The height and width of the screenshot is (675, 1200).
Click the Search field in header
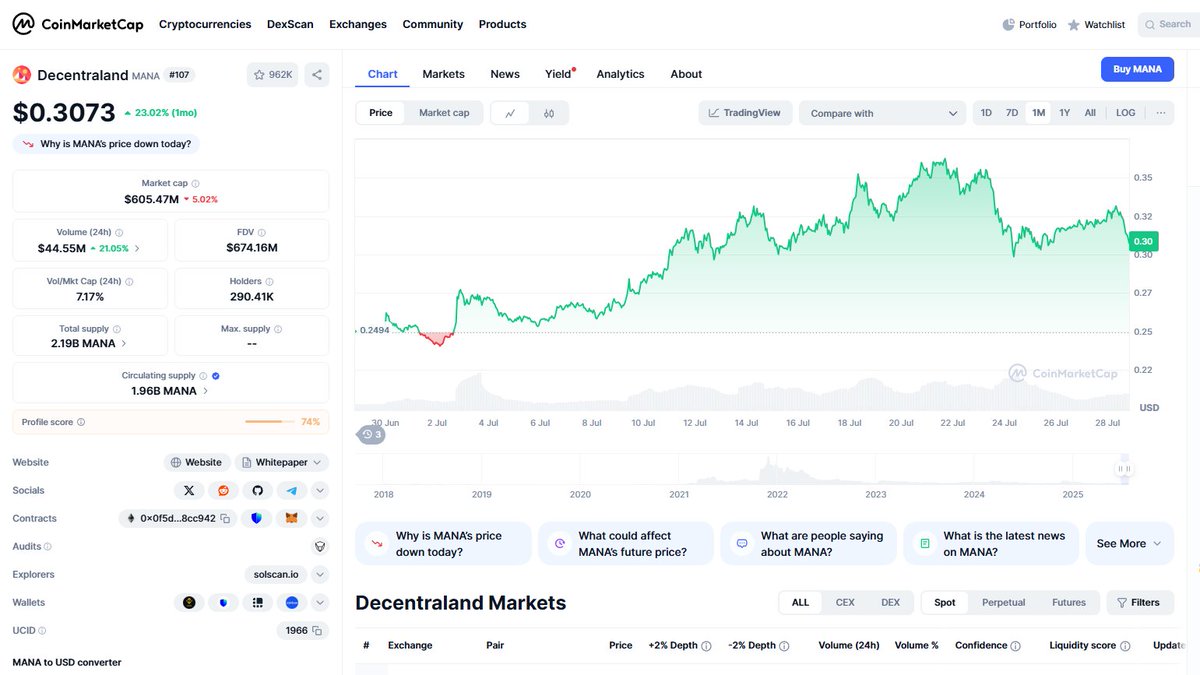(1168, 24)
